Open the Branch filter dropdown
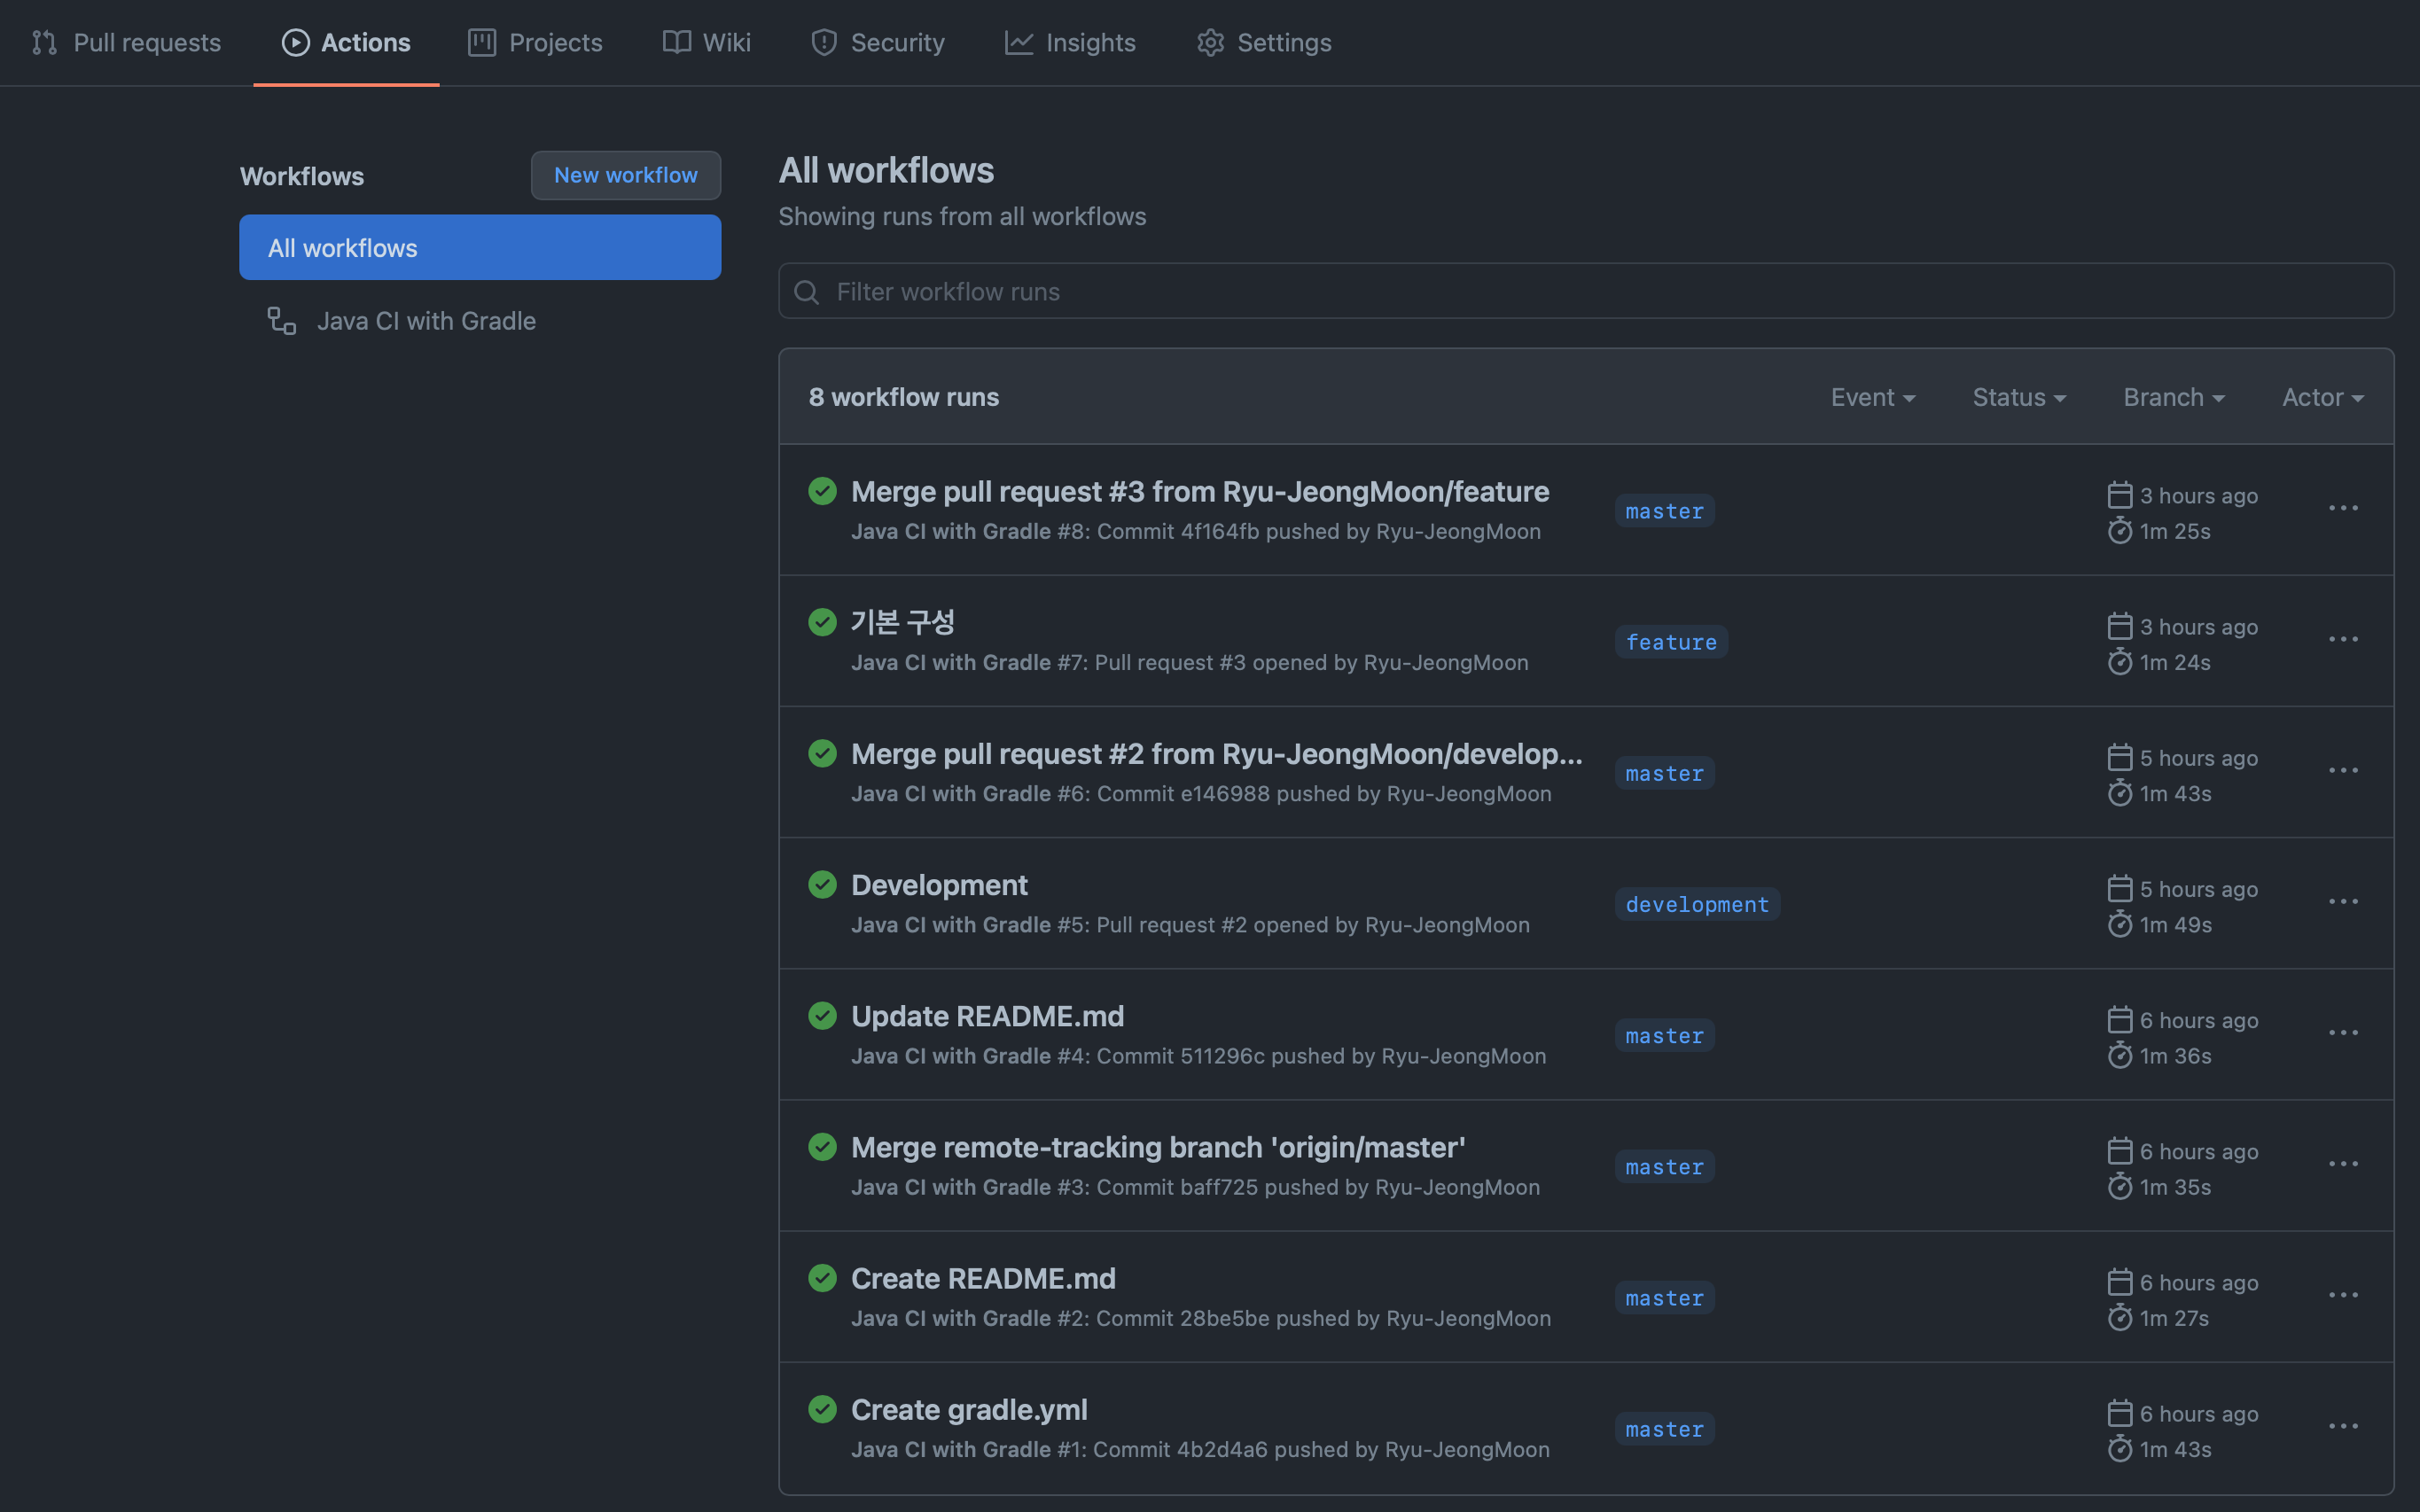 (x=2173, y=397)
